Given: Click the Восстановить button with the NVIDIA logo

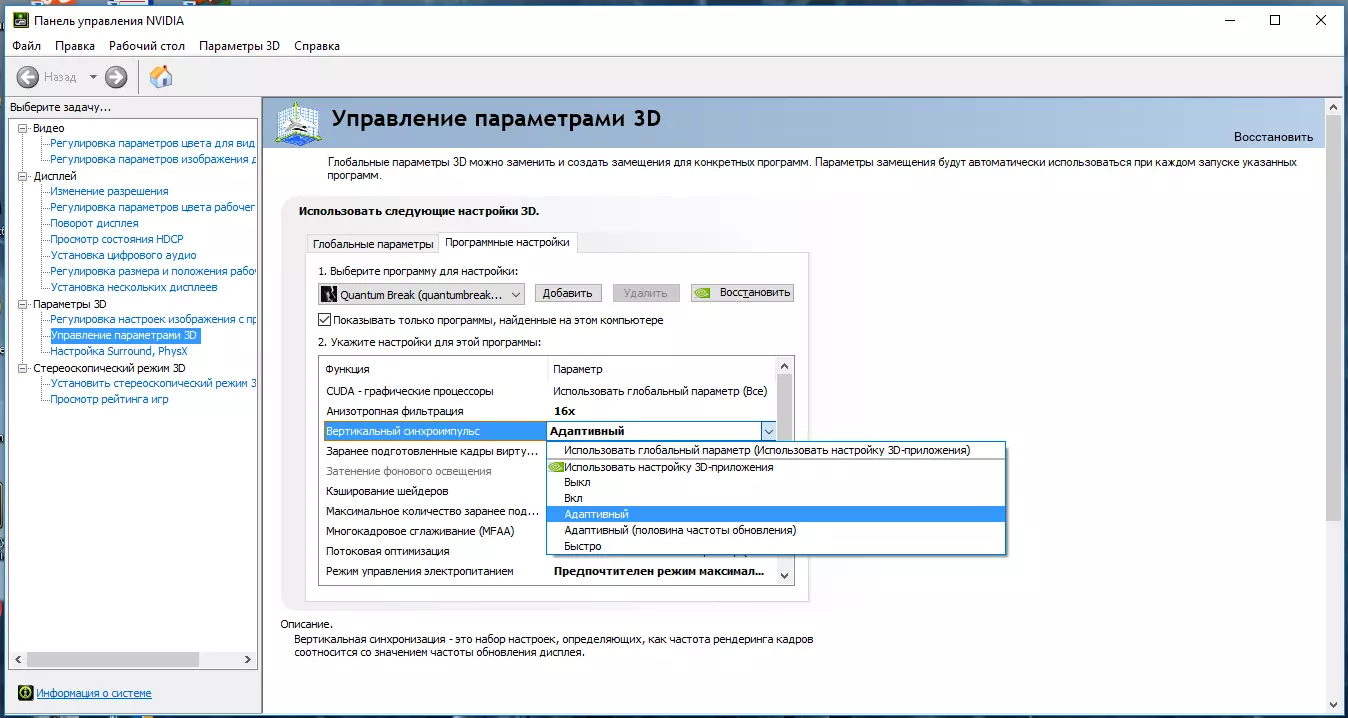Looking at the screenshot, I should [x=742, y=293].
